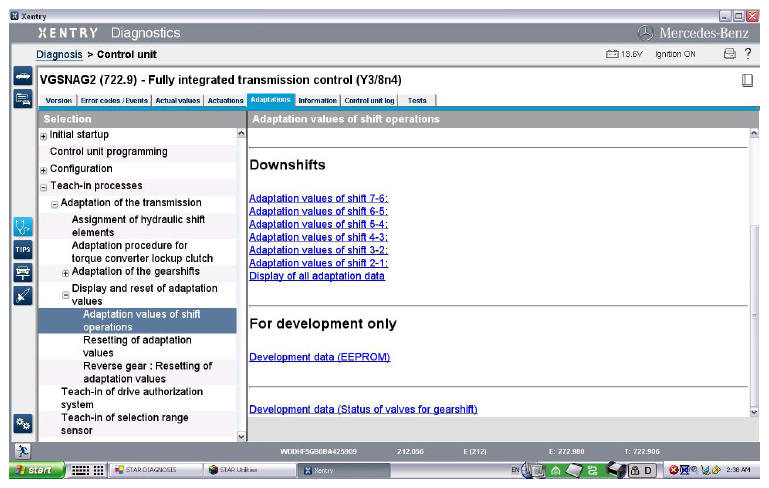
Task: Switch to the Actual values tab
Action: click(x=178, y=101)
